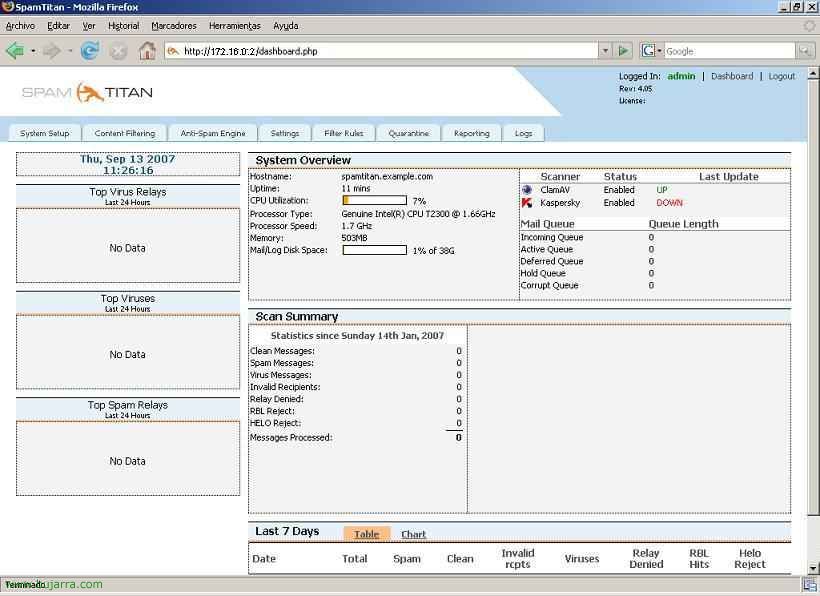Screen dimensions: 820x596
Task: Open the Anti-Spam Engine tab
Action: 213,133
